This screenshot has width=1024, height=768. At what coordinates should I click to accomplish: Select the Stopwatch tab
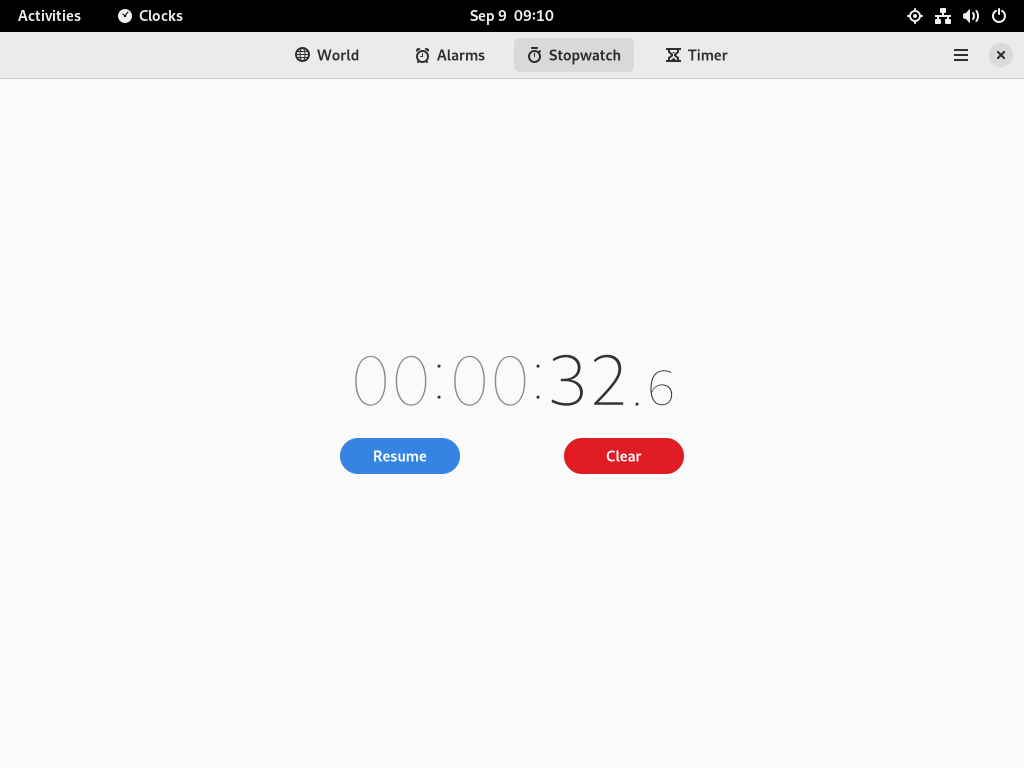[x=573, y=55]
